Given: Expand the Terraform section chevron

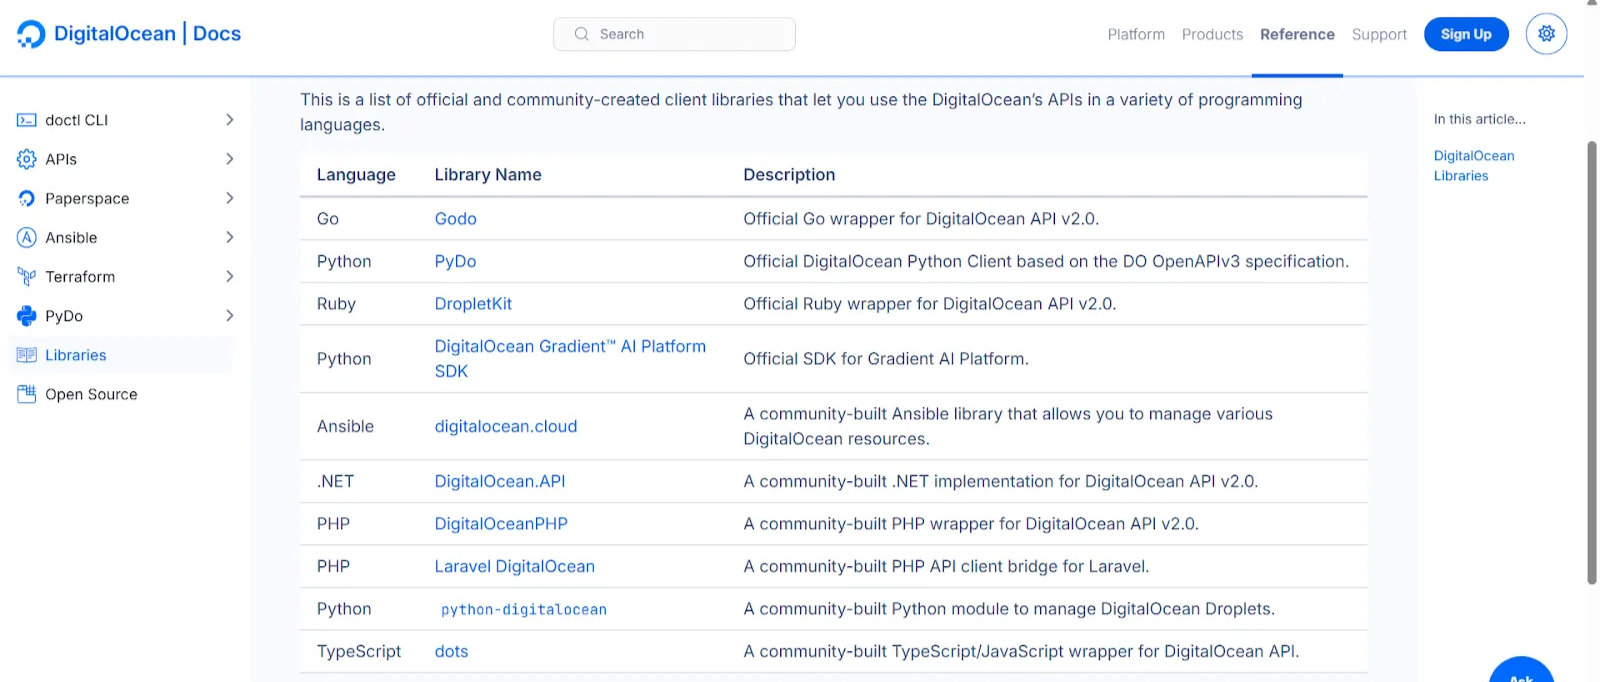Looking at the screenshot, I should [x=230, y=276].
